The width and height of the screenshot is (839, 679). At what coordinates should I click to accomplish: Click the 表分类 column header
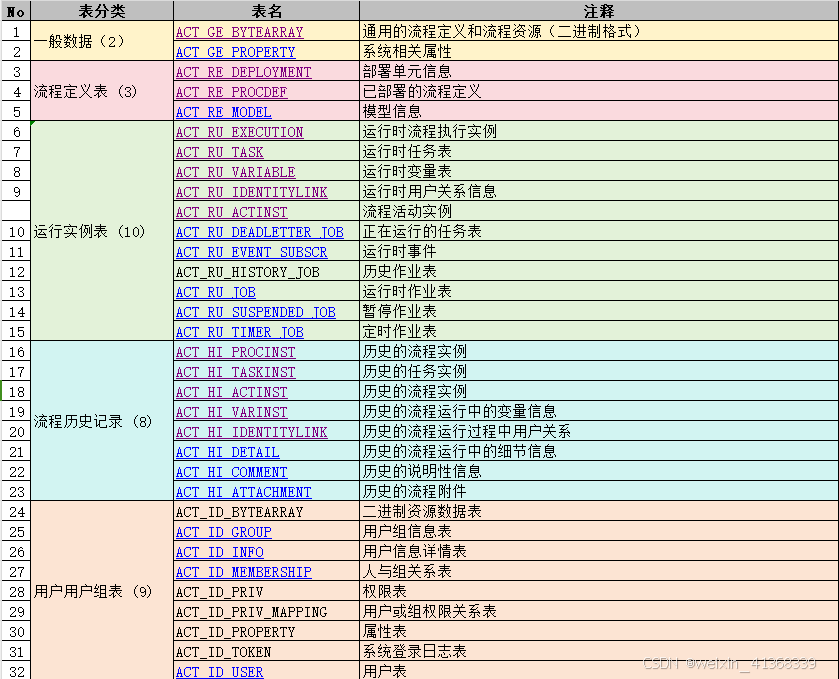coord(102,11)
